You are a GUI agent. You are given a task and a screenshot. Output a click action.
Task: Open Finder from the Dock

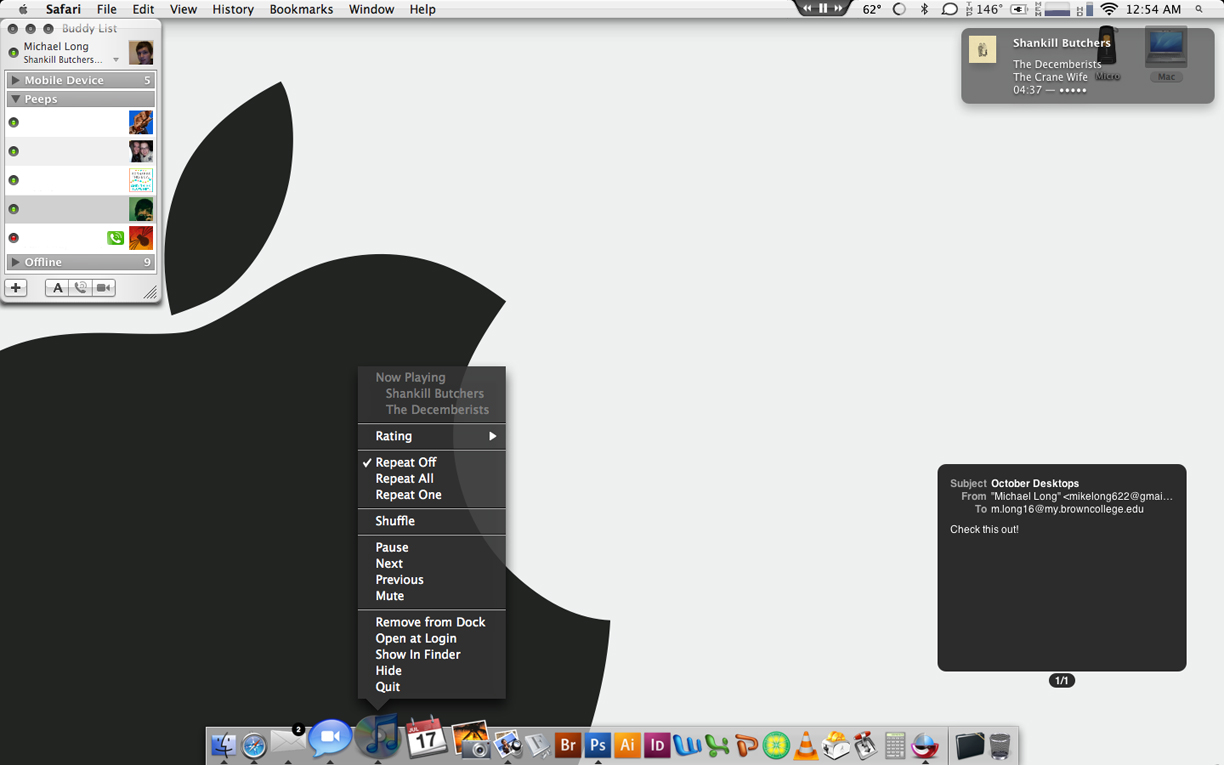point(224,745)
